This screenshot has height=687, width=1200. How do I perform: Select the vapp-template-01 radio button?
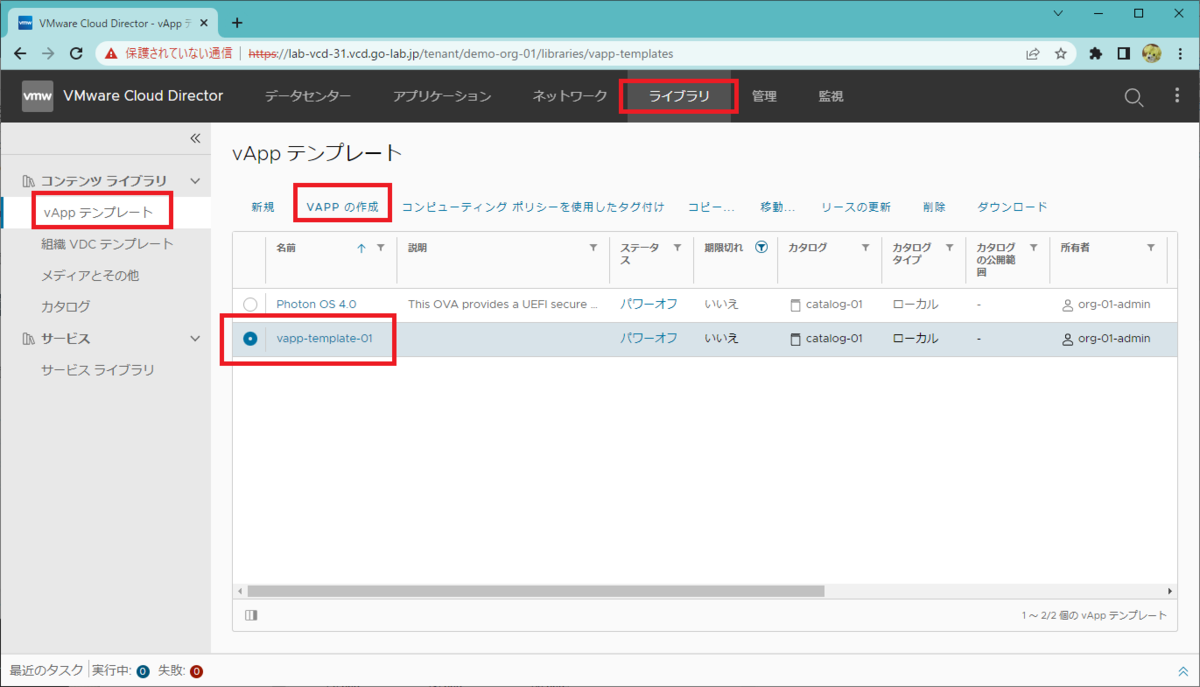[x=250, y=339]
